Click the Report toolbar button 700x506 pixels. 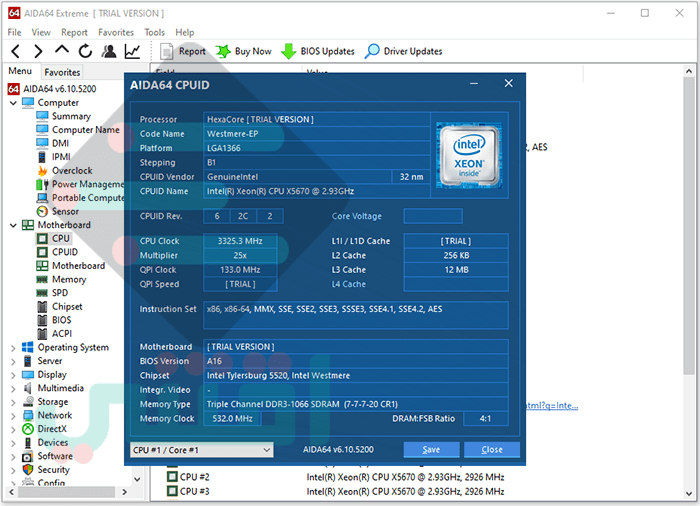point(183,51)
